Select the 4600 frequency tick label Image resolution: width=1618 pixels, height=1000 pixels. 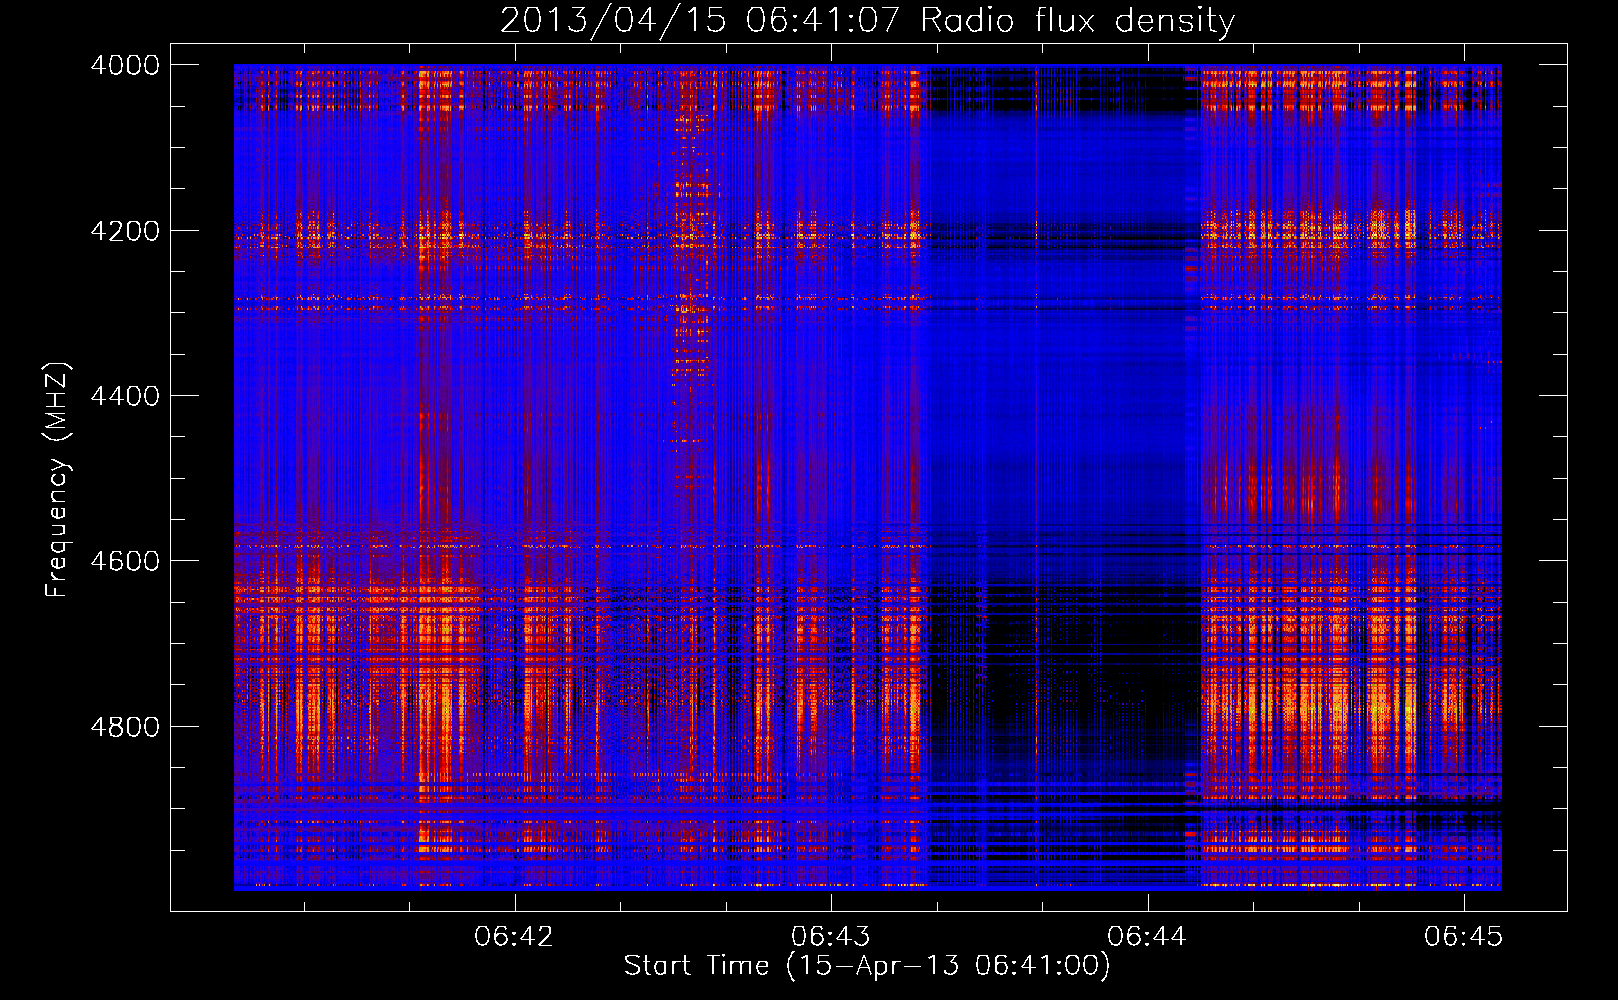125,561
